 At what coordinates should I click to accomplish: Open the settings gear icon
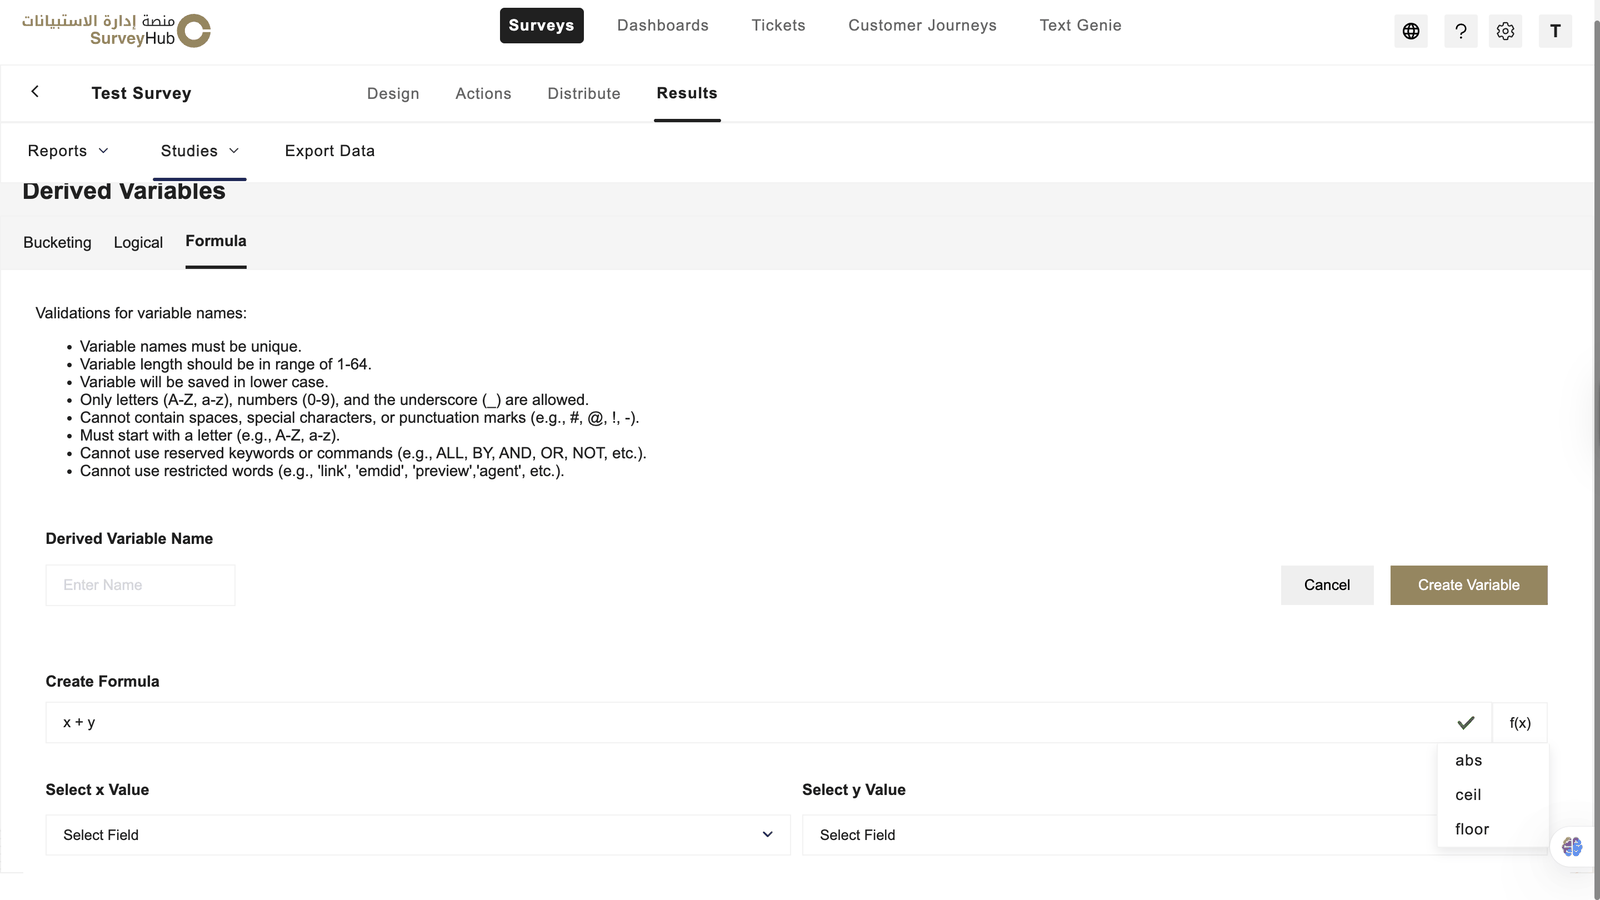tap(1505, 31)
